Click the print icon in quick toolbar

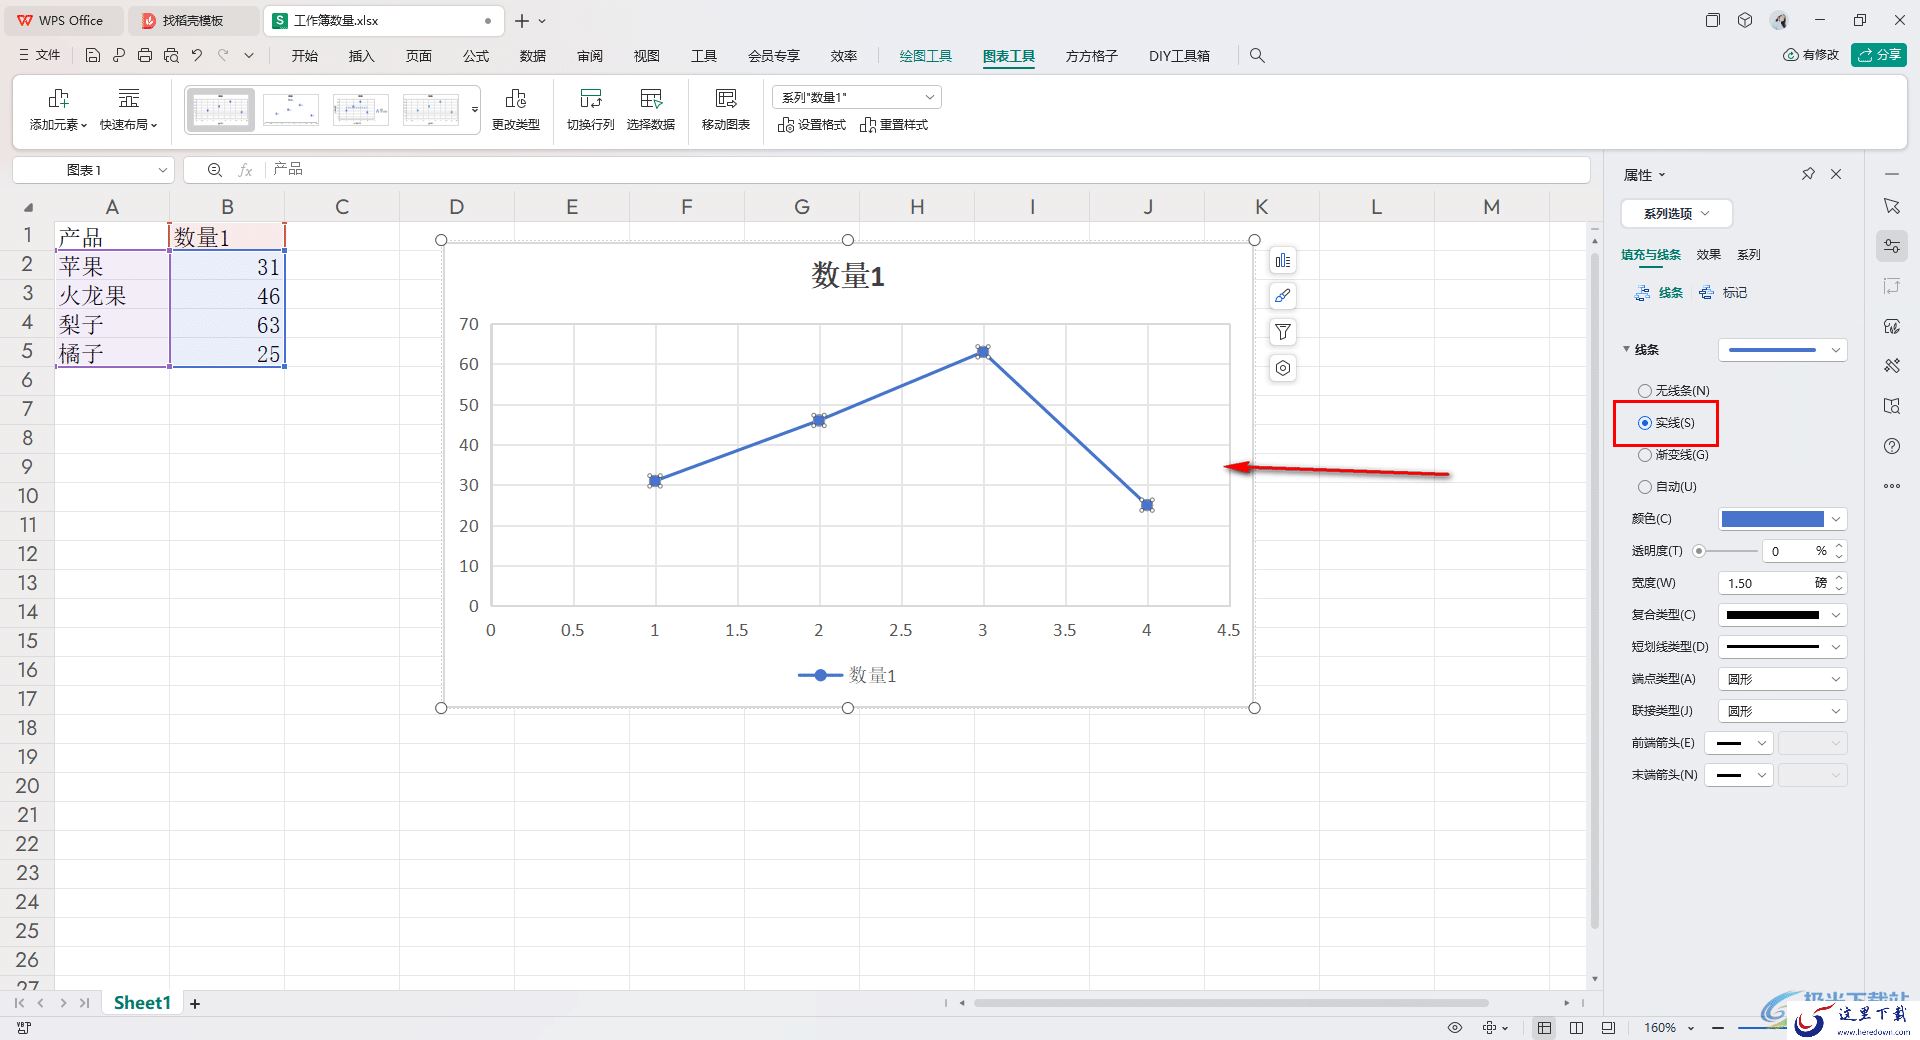click(145, 56)
